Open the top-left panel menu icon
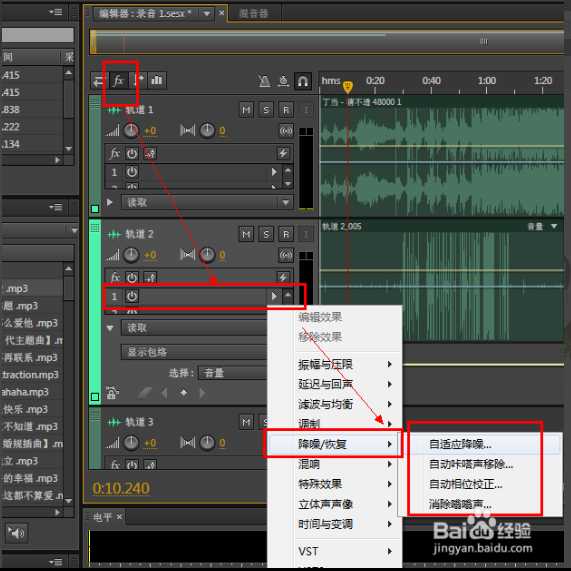This screenshot has width=571, height=571. [56, 12]
